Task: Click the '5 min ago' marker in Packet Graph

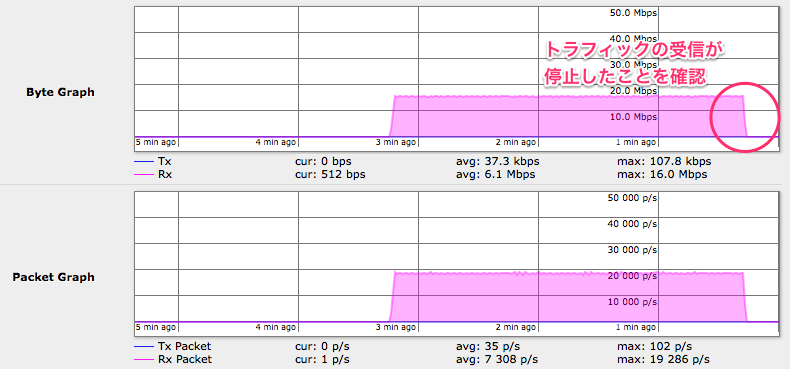Action: point(156,327)
